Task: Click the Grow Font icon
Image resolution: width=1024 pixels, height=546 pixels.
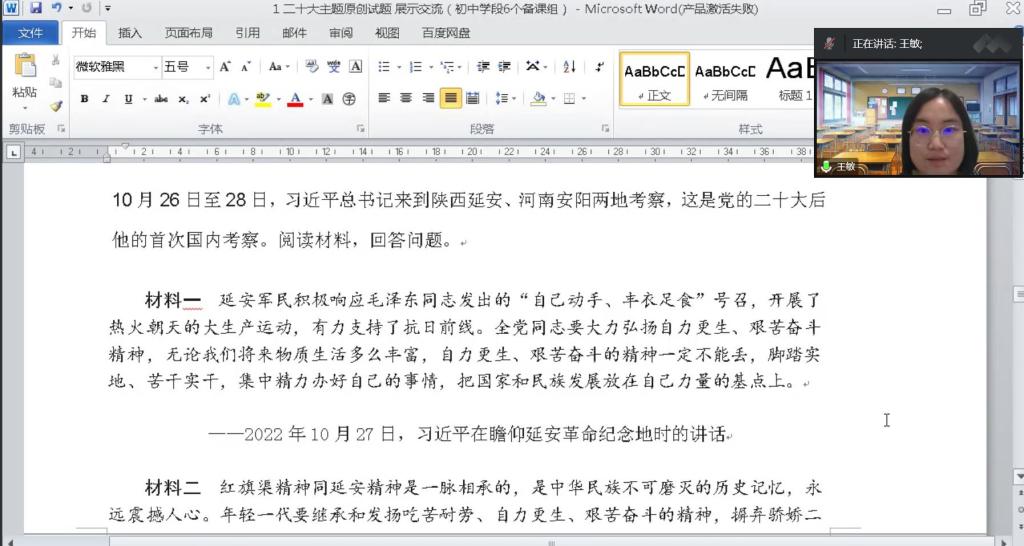Action: (224, 67)
